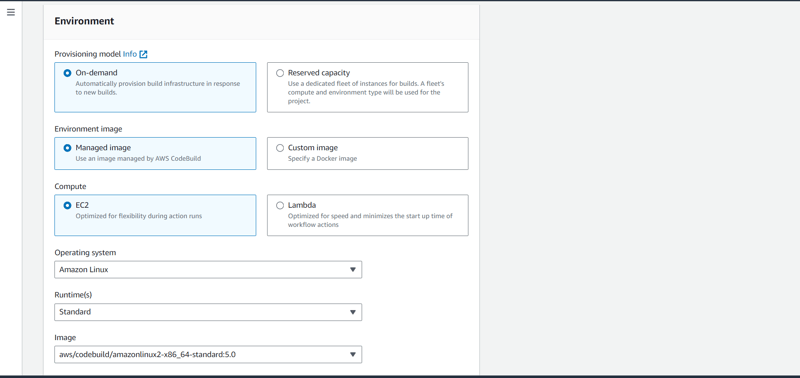Click the 'Image' field label

pyautogui.click(x=65, y=337)
